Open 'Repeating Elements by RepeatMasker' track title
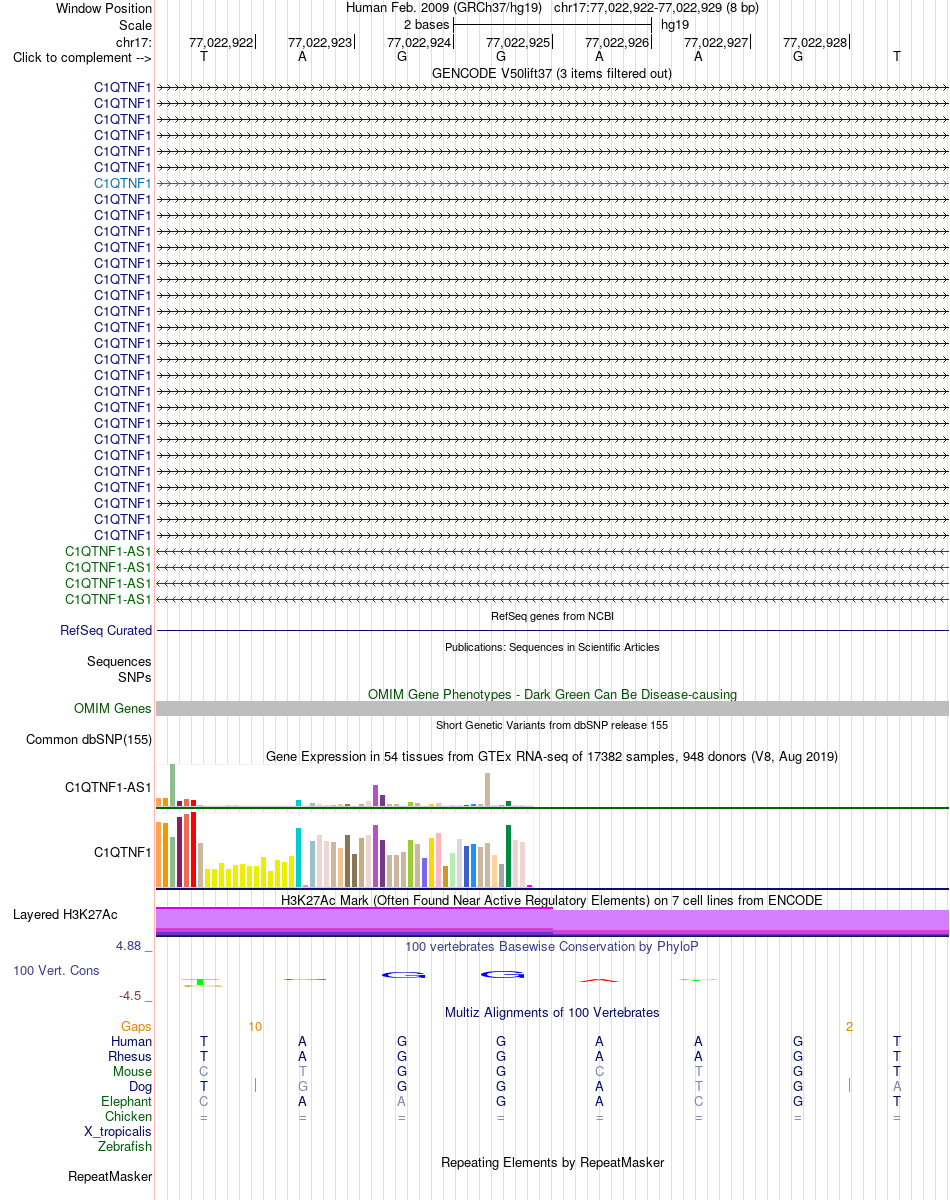950x1200 pixels. 552,1162
